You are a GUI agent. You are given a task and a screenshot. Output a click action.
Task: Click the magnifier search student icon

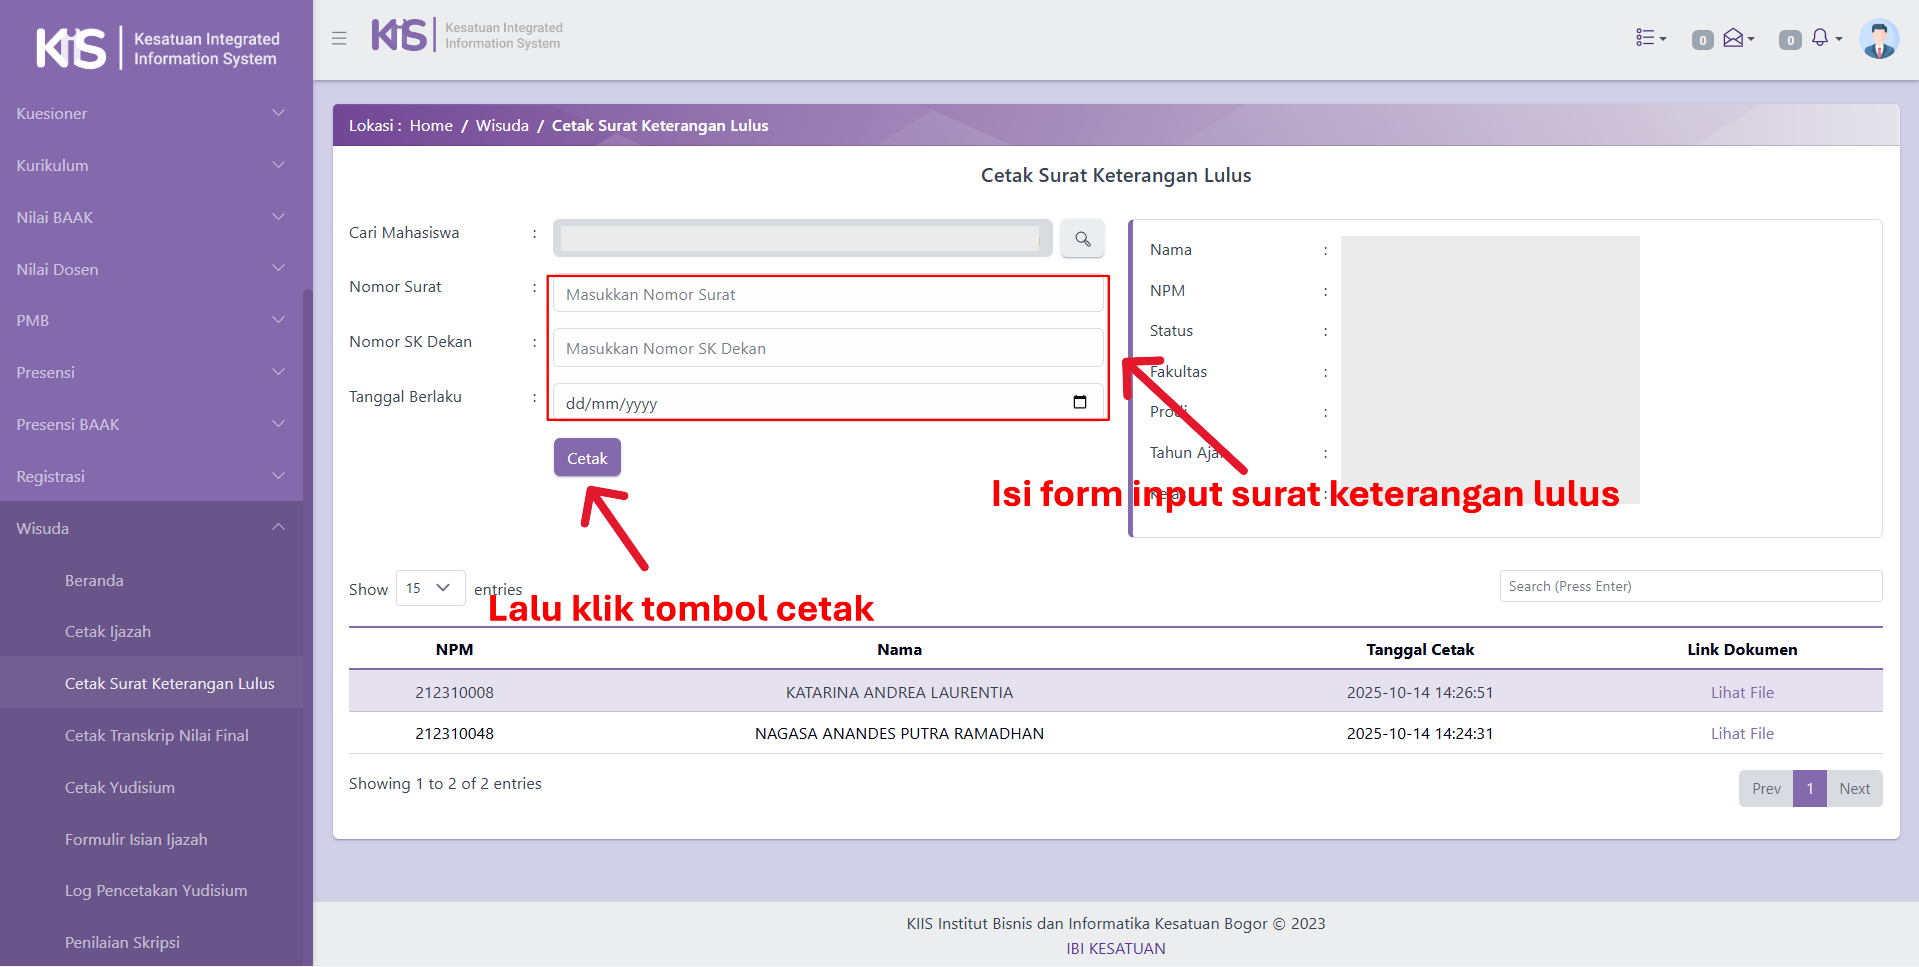tap(1082, 239)
